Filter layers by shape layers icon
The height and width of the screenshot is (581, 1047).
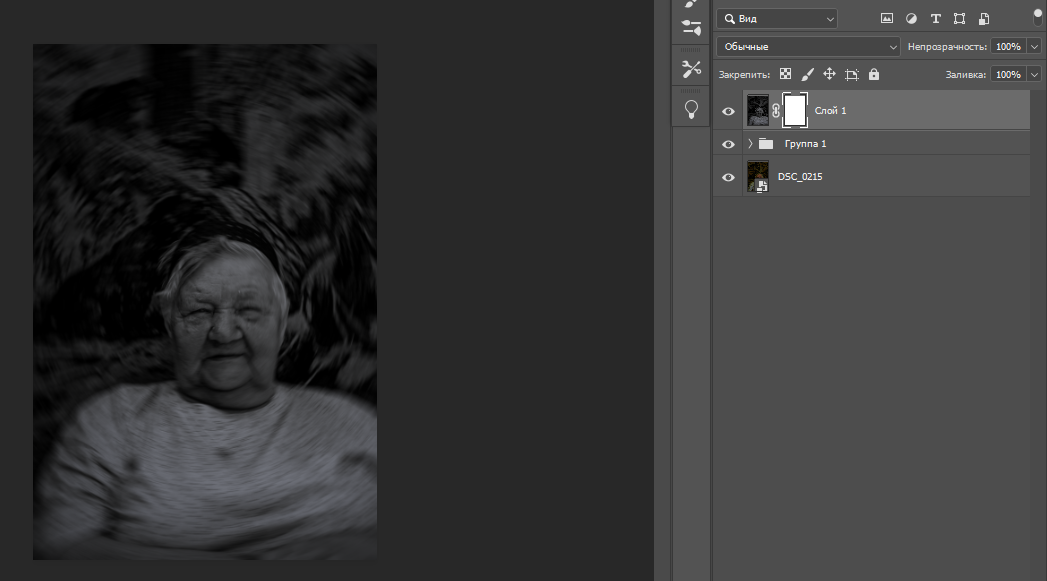click(x=960, y=19)
